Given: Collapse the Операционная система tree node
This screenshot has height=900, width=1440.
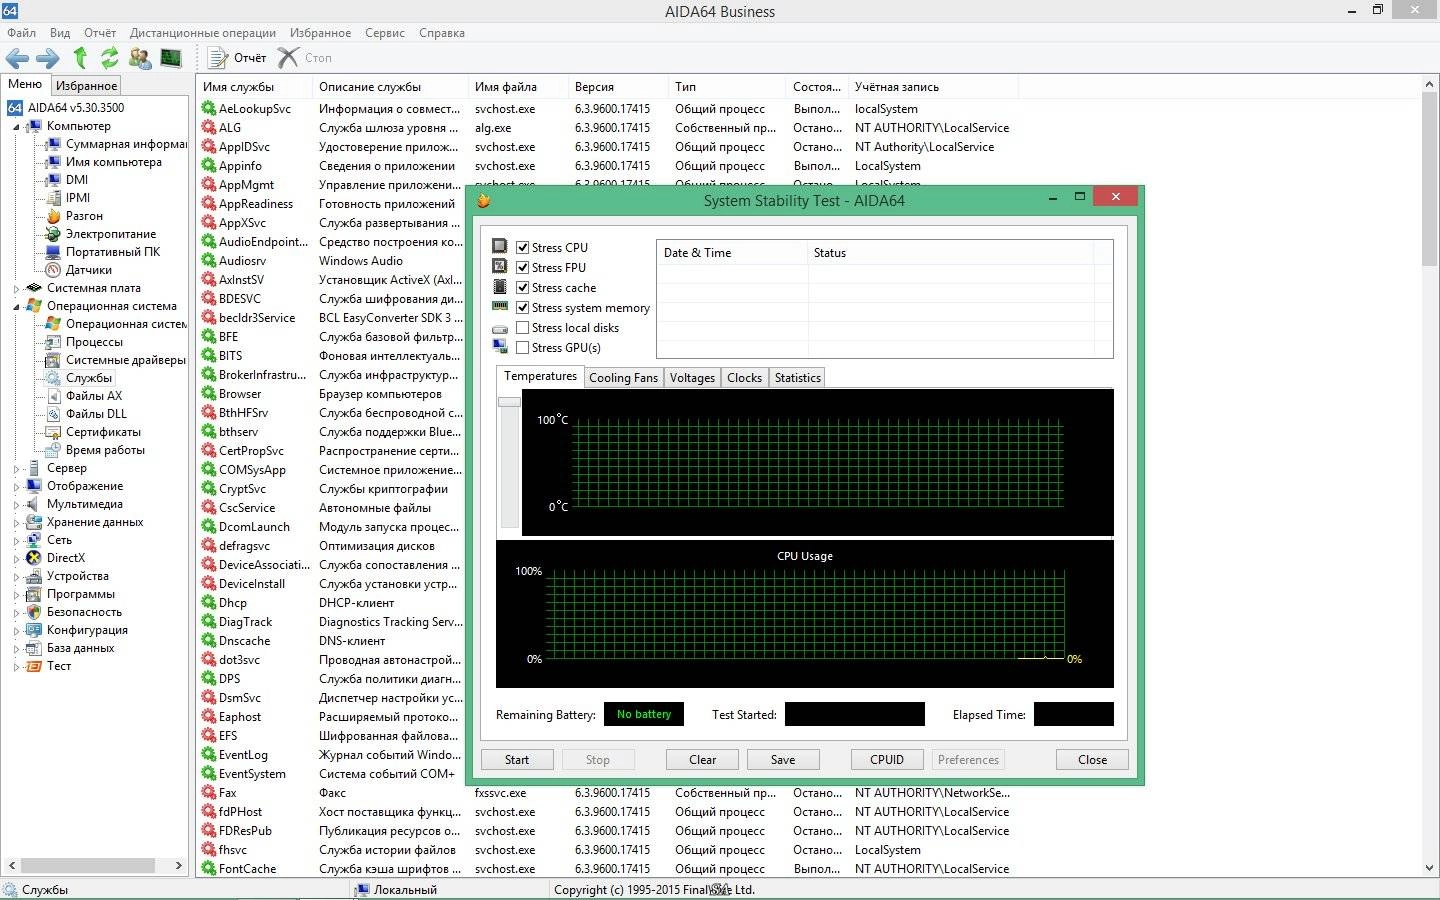Looking at the screenshot, I should (x=16, y=307).
